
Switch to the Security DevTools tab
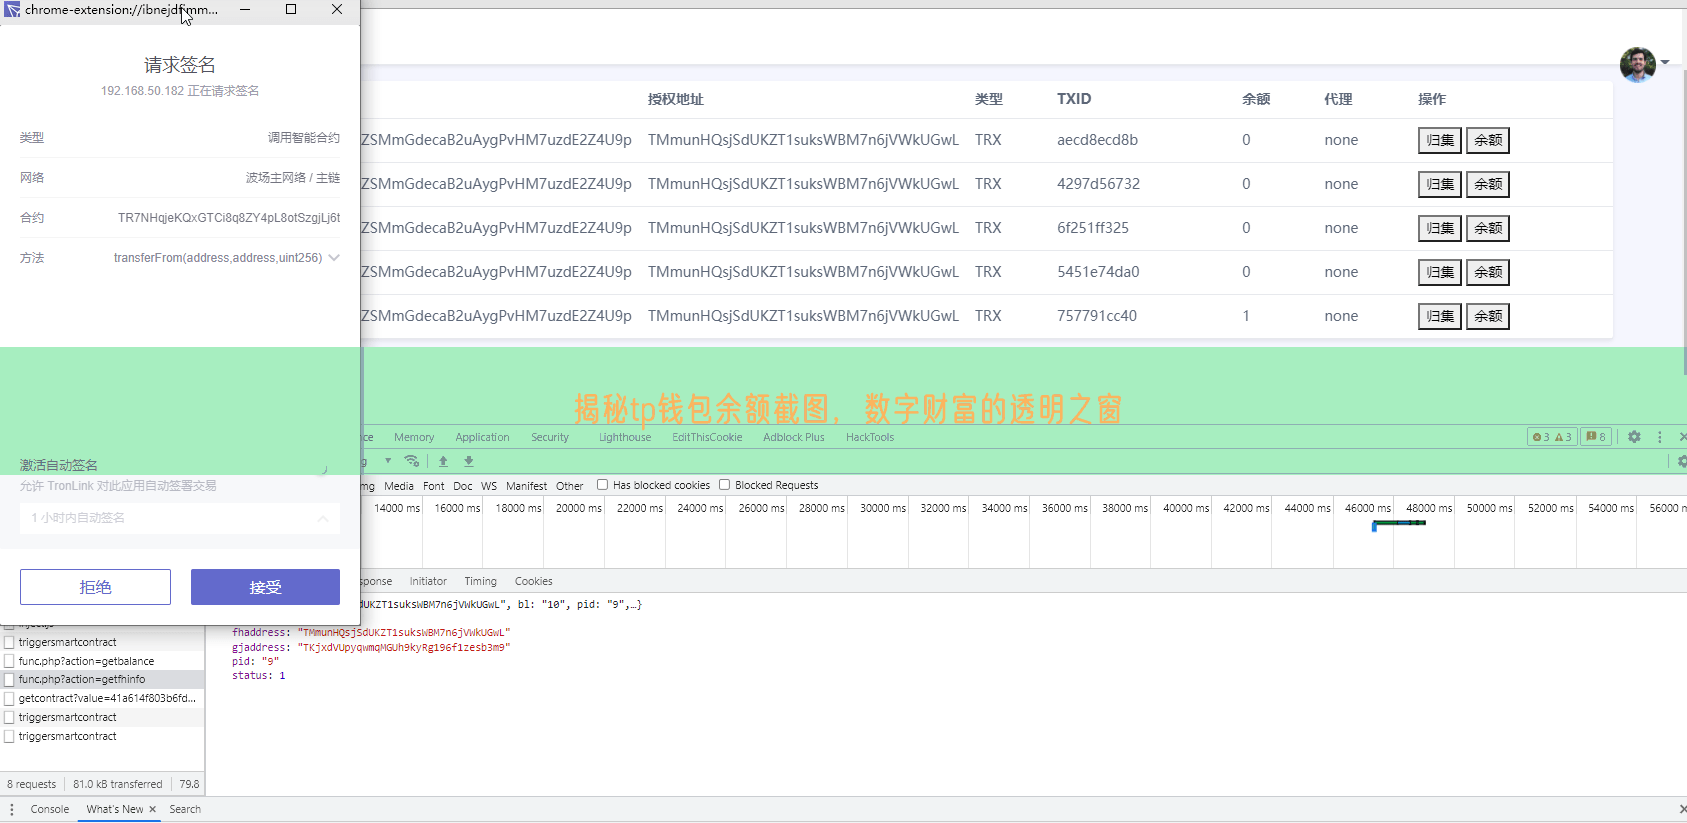[550, 437]
